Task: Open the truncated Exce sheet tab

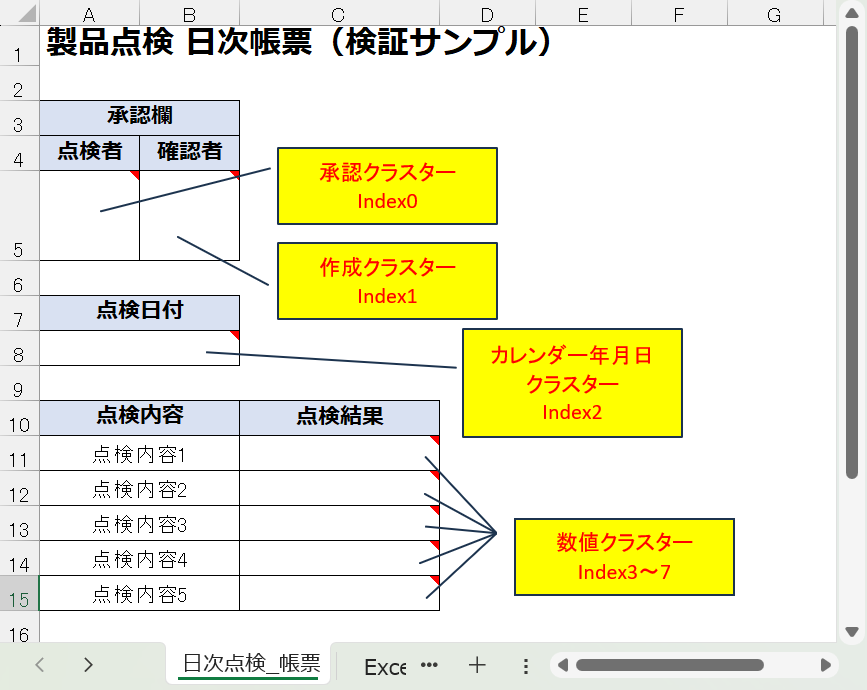Action: pos(385,667)
